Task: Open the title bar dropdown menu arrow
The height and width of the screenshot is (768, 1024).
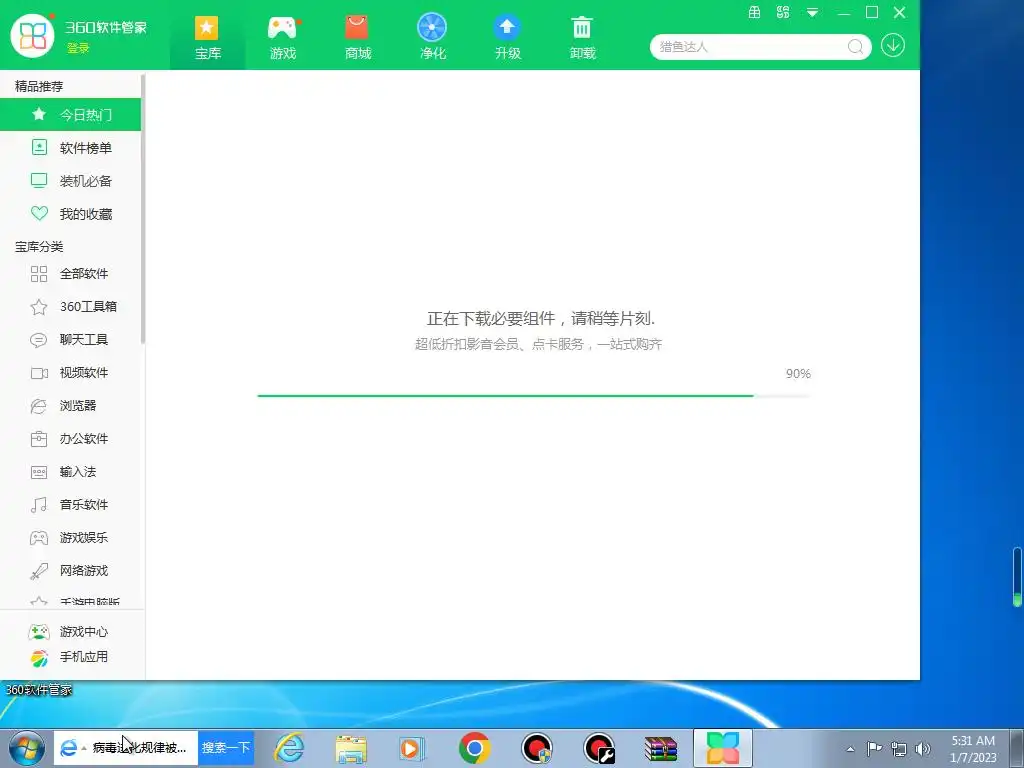Action: [812, 12]
